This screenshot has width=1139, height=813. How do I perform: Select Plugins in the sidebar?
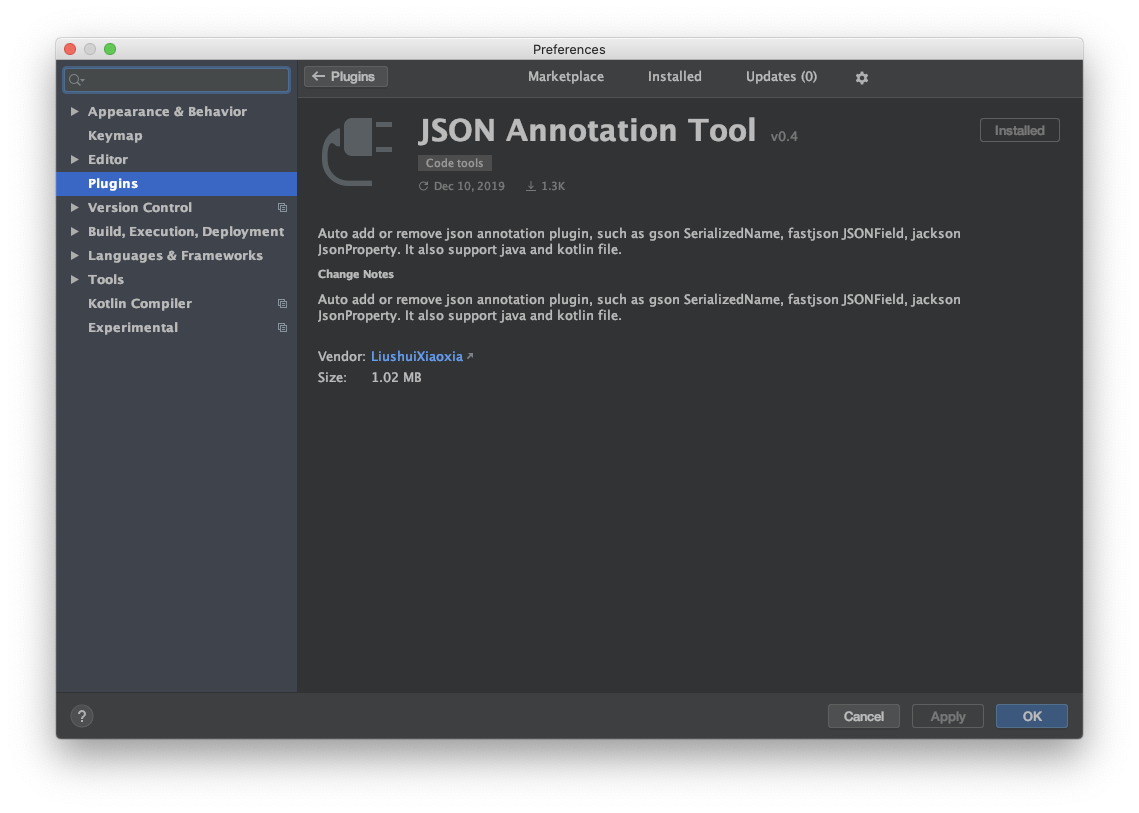click(x=177, y=183)
